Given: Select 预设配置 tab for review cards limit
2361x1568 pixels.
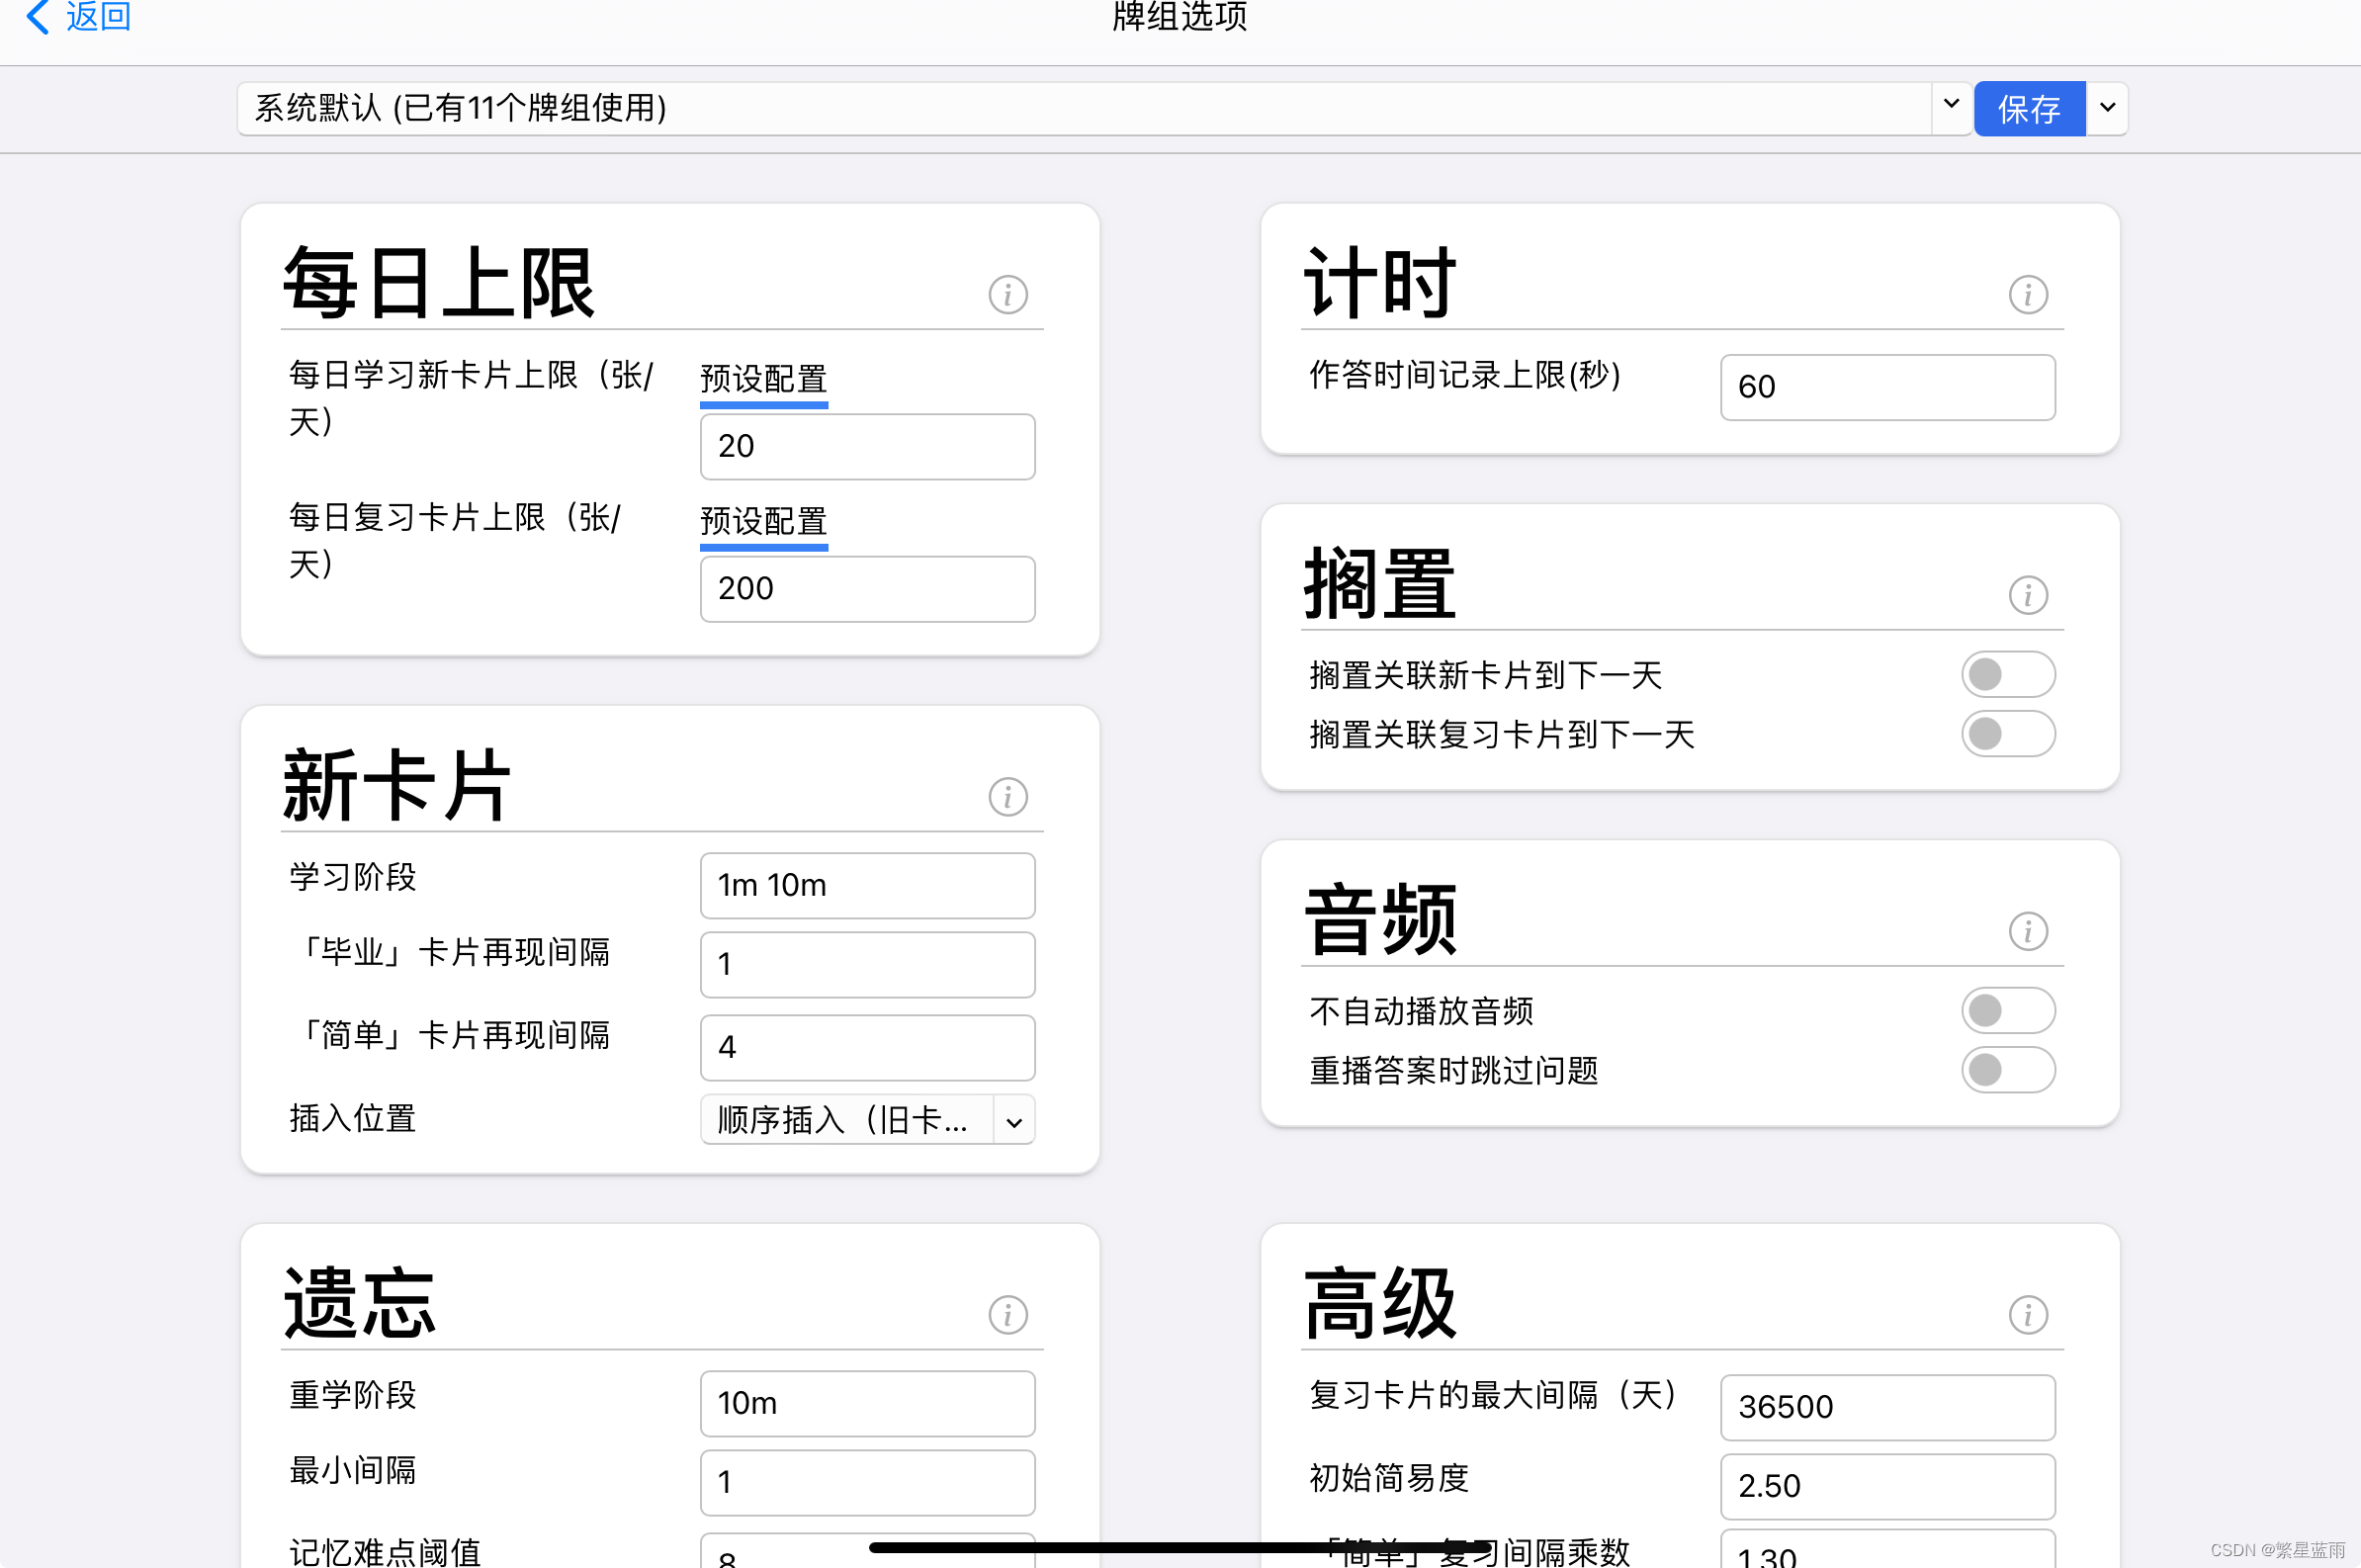Looking at the screenshot, I should (x=764, y=523).
